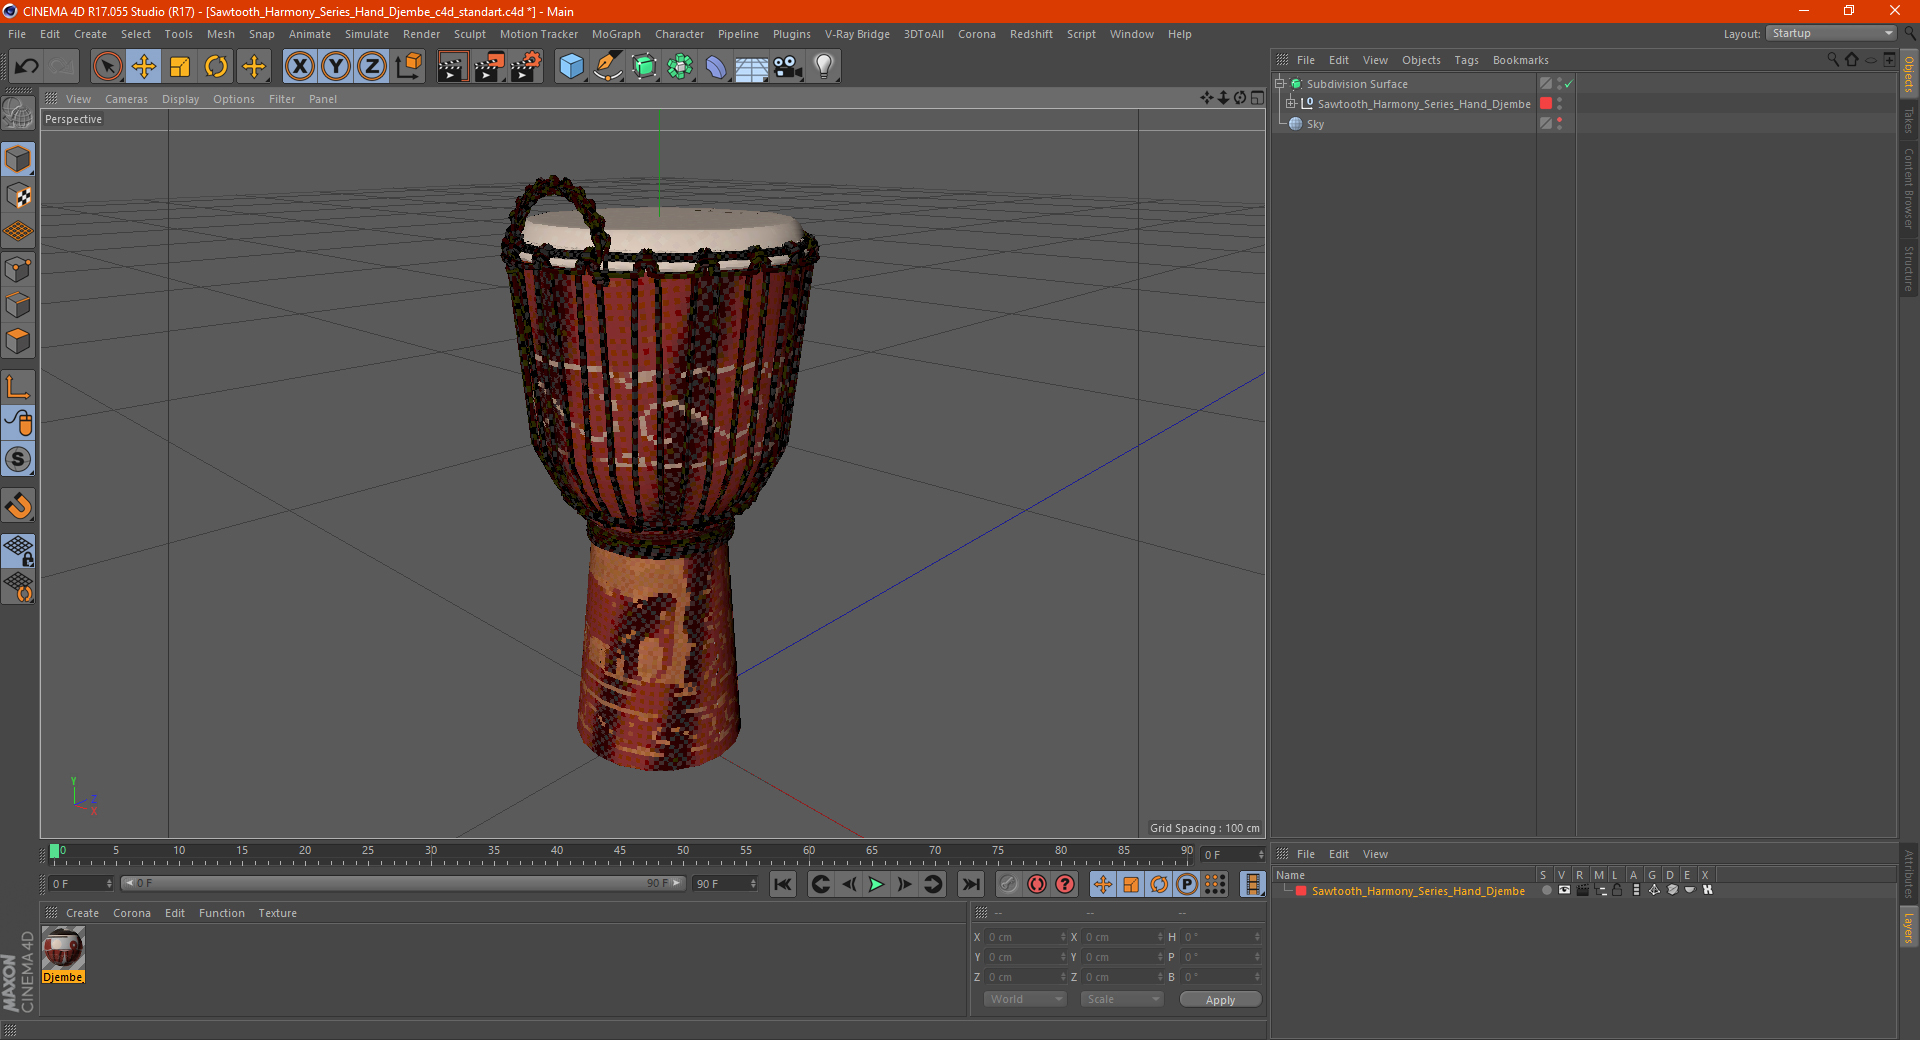Open the Simulate menu

(x=367, y=34)
